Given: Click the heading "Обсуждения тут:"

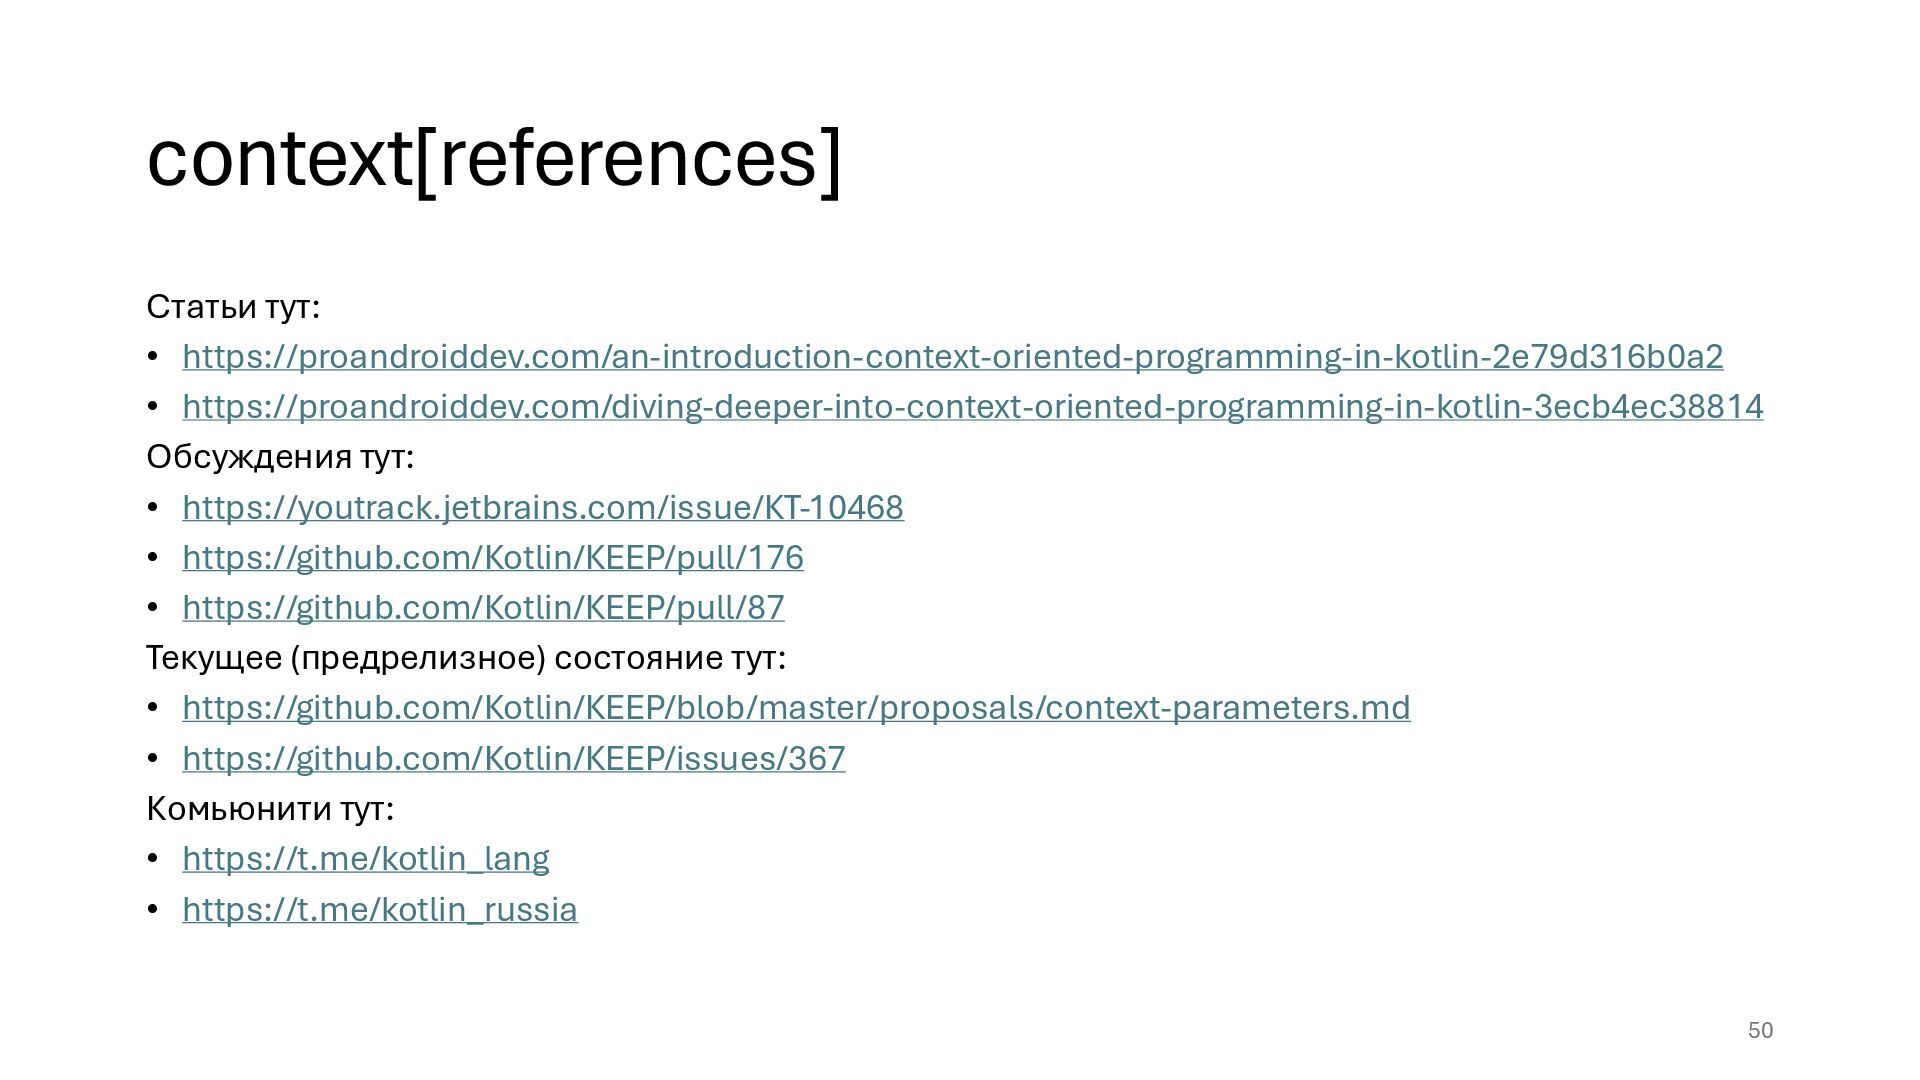Looking at the screenshot, I should pyautogui.click(x=280, y=457).
